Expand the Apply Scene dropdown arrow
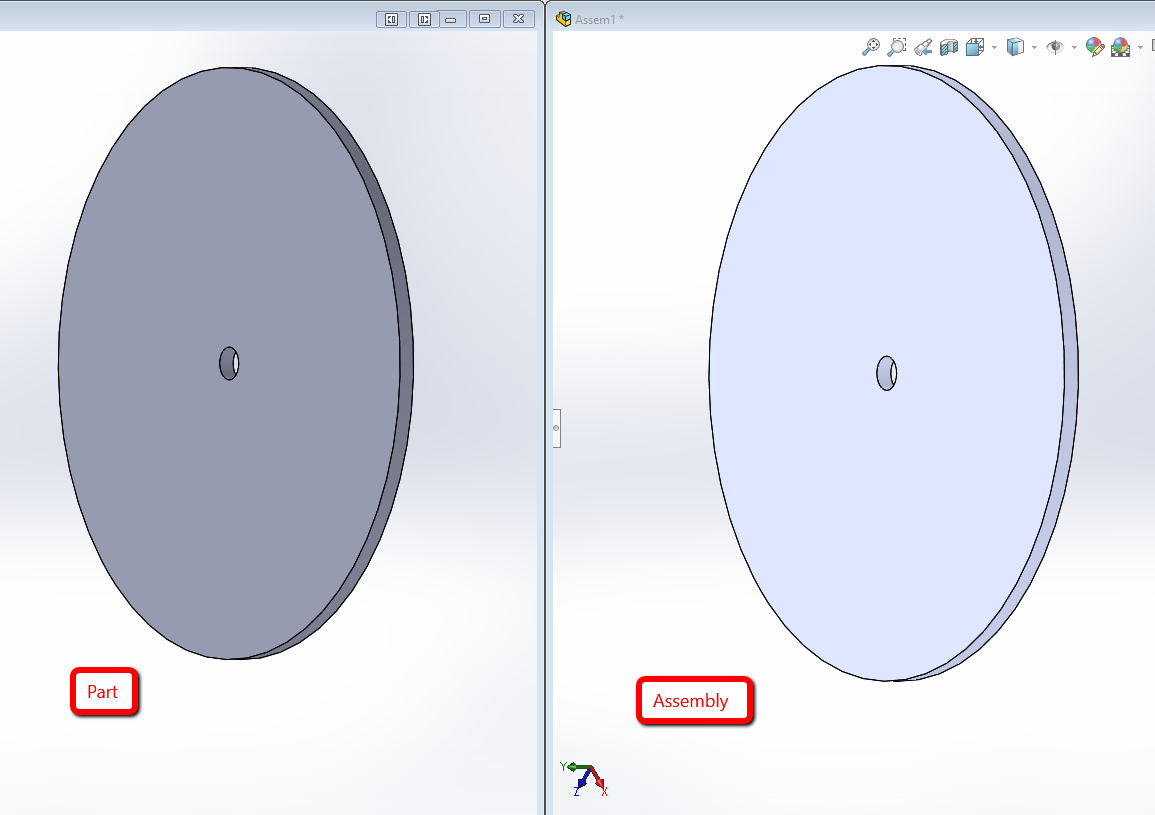 [1140, 48]
